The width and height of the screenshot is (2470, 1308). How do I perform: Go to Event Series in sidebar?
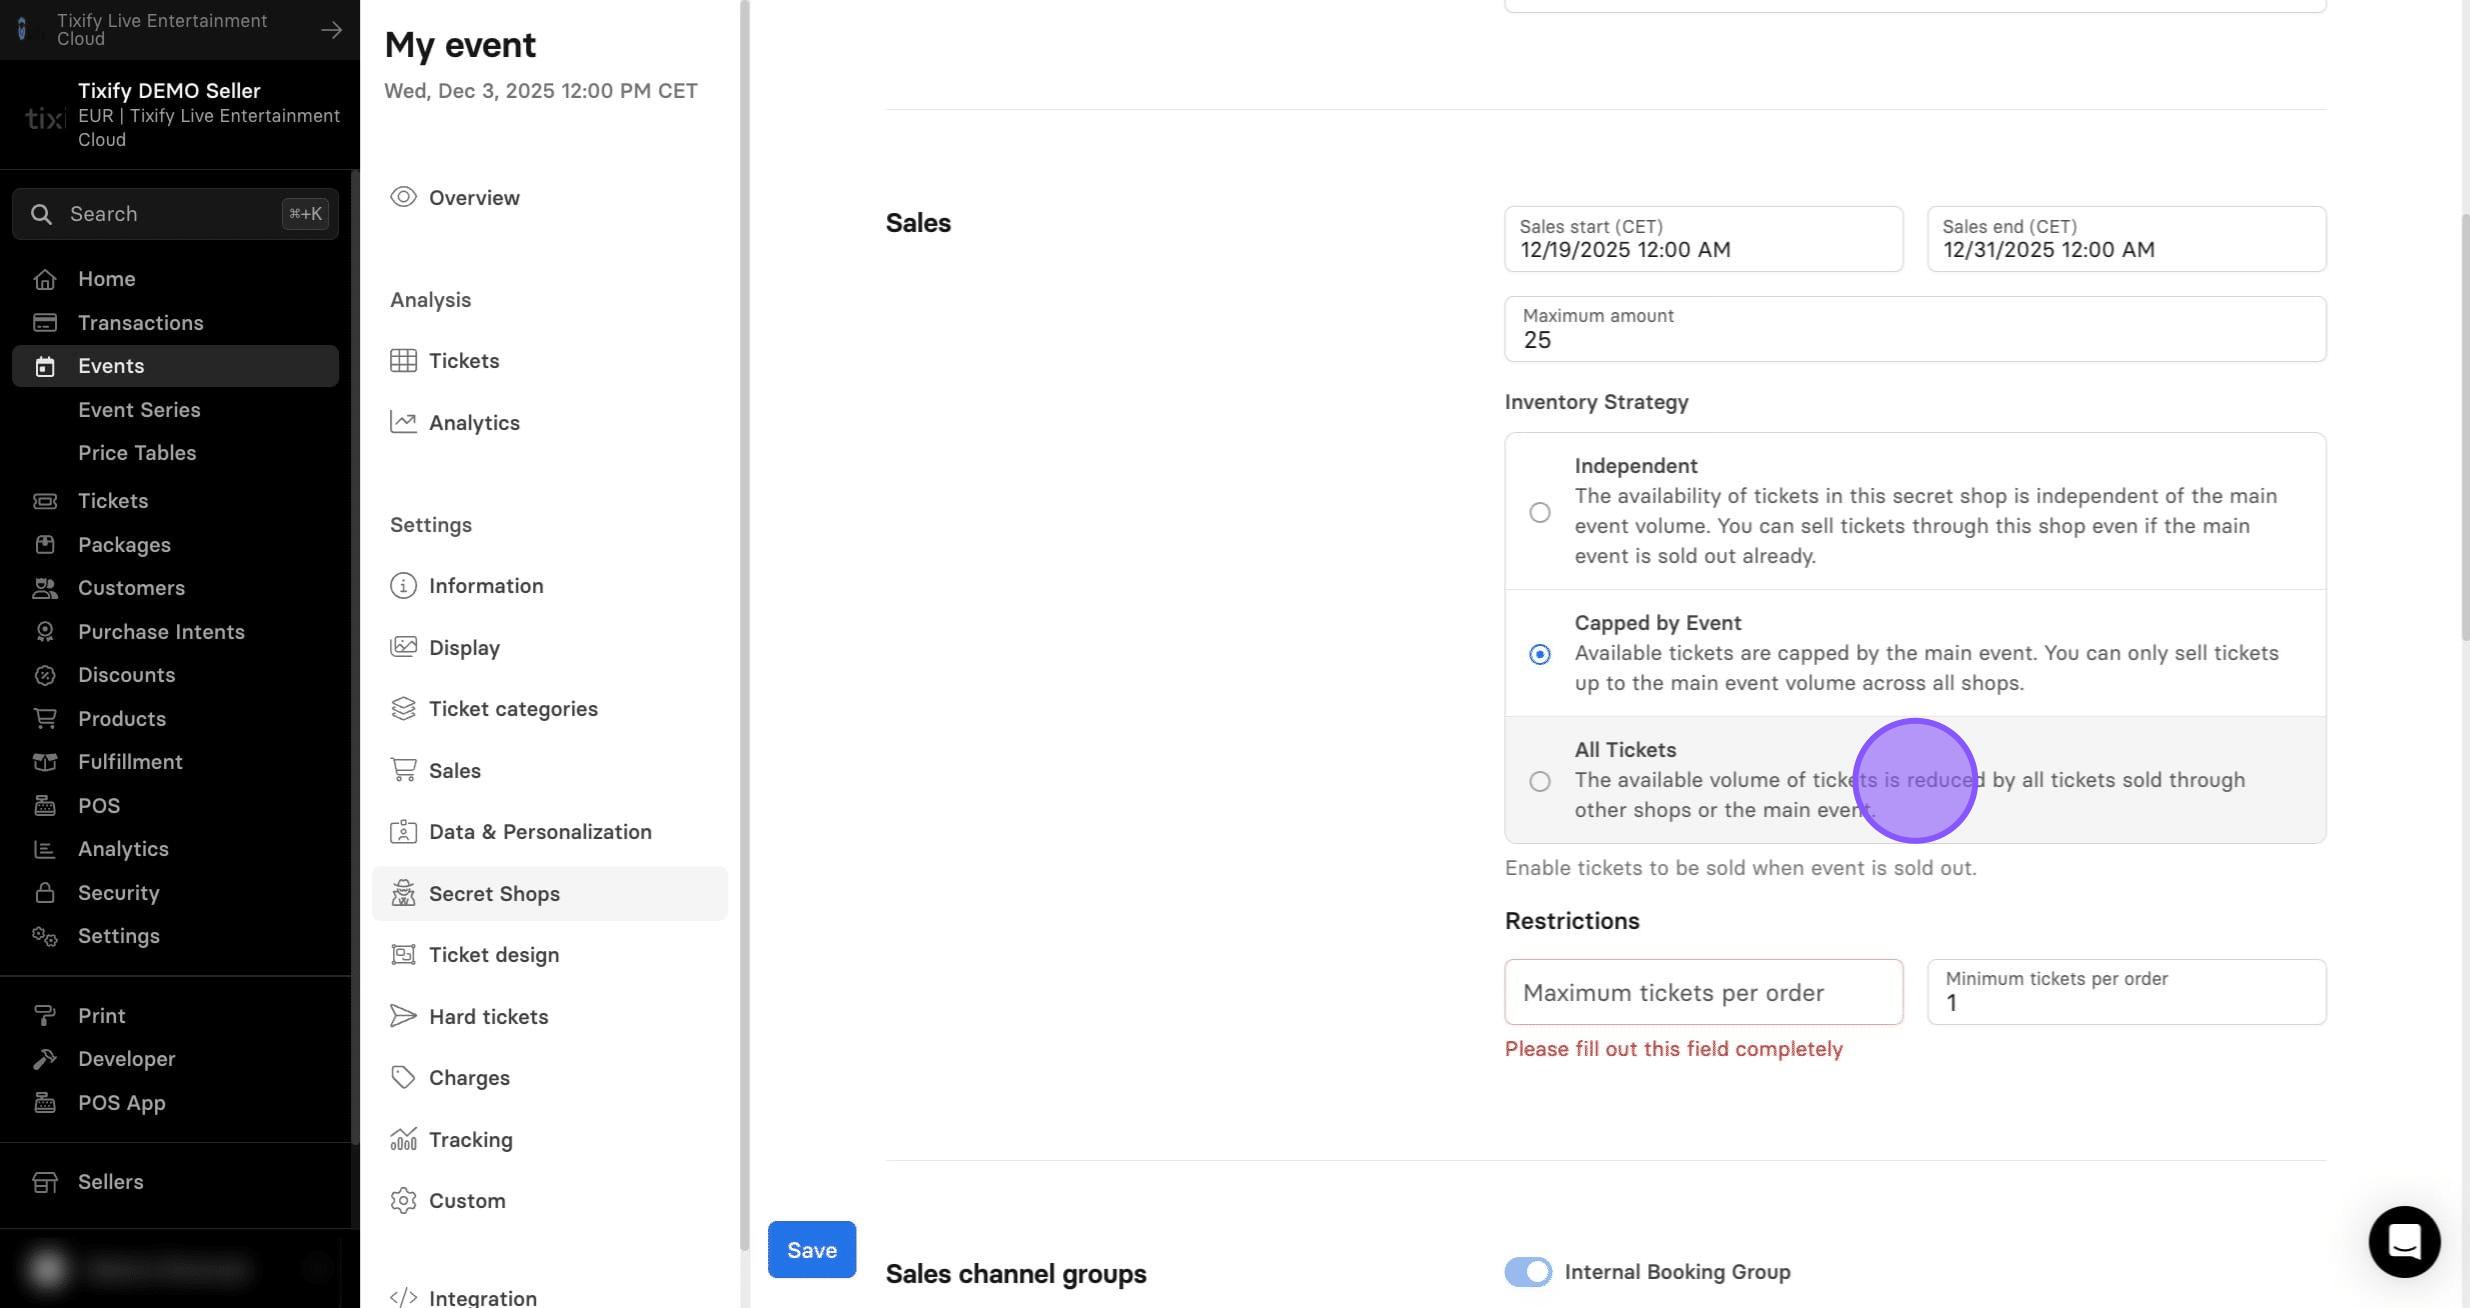coord(139,410)
